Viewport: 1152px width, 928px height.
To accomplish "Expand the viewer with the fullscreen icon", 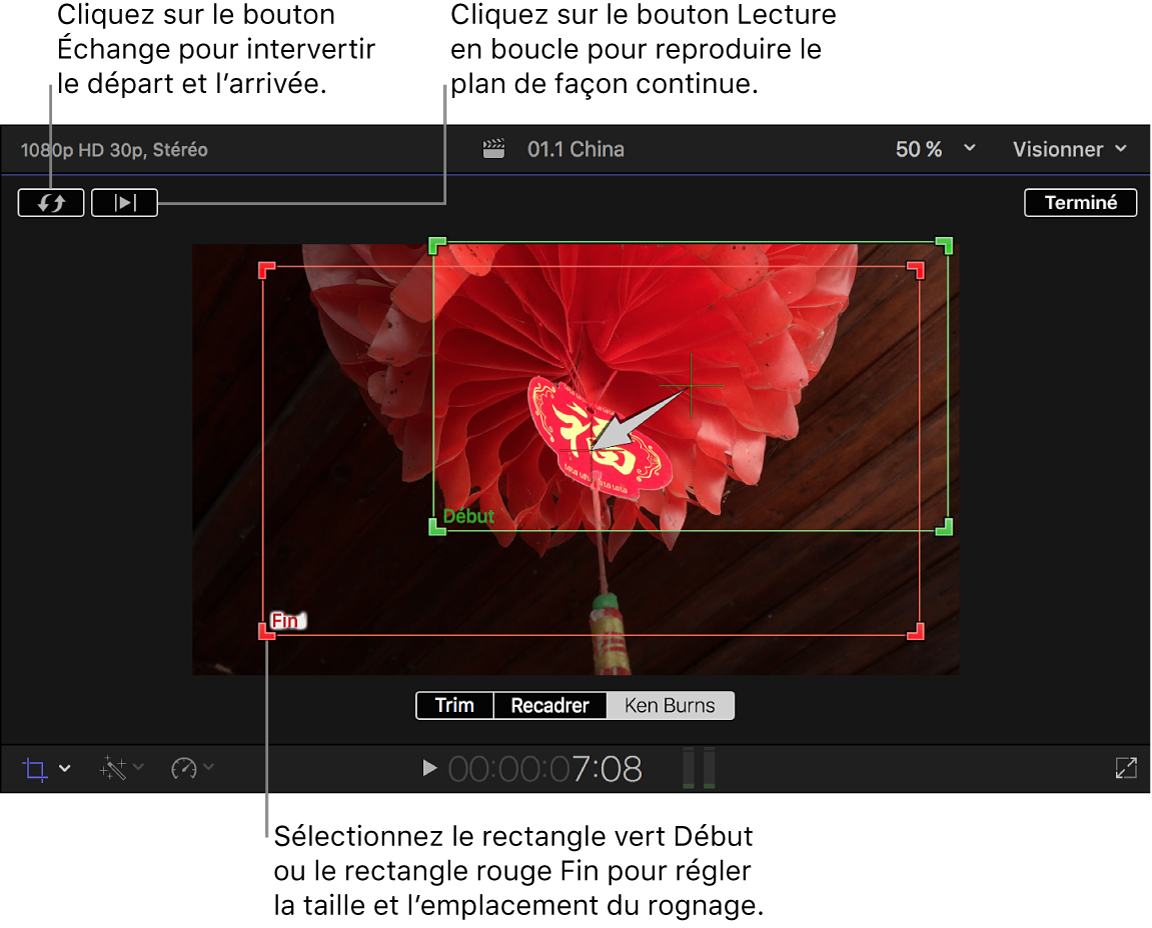I will tap(1125, 768).
